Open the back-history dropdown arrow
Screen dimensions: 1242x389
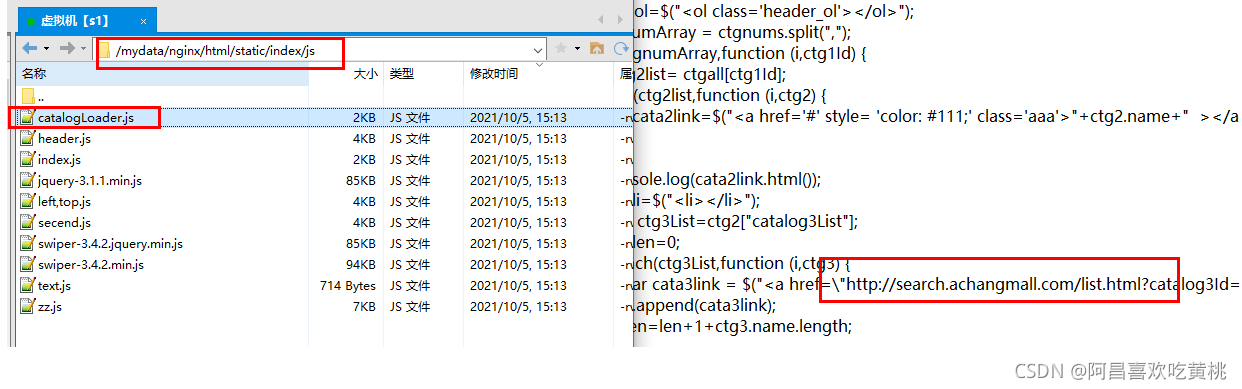tap(46, 48)
